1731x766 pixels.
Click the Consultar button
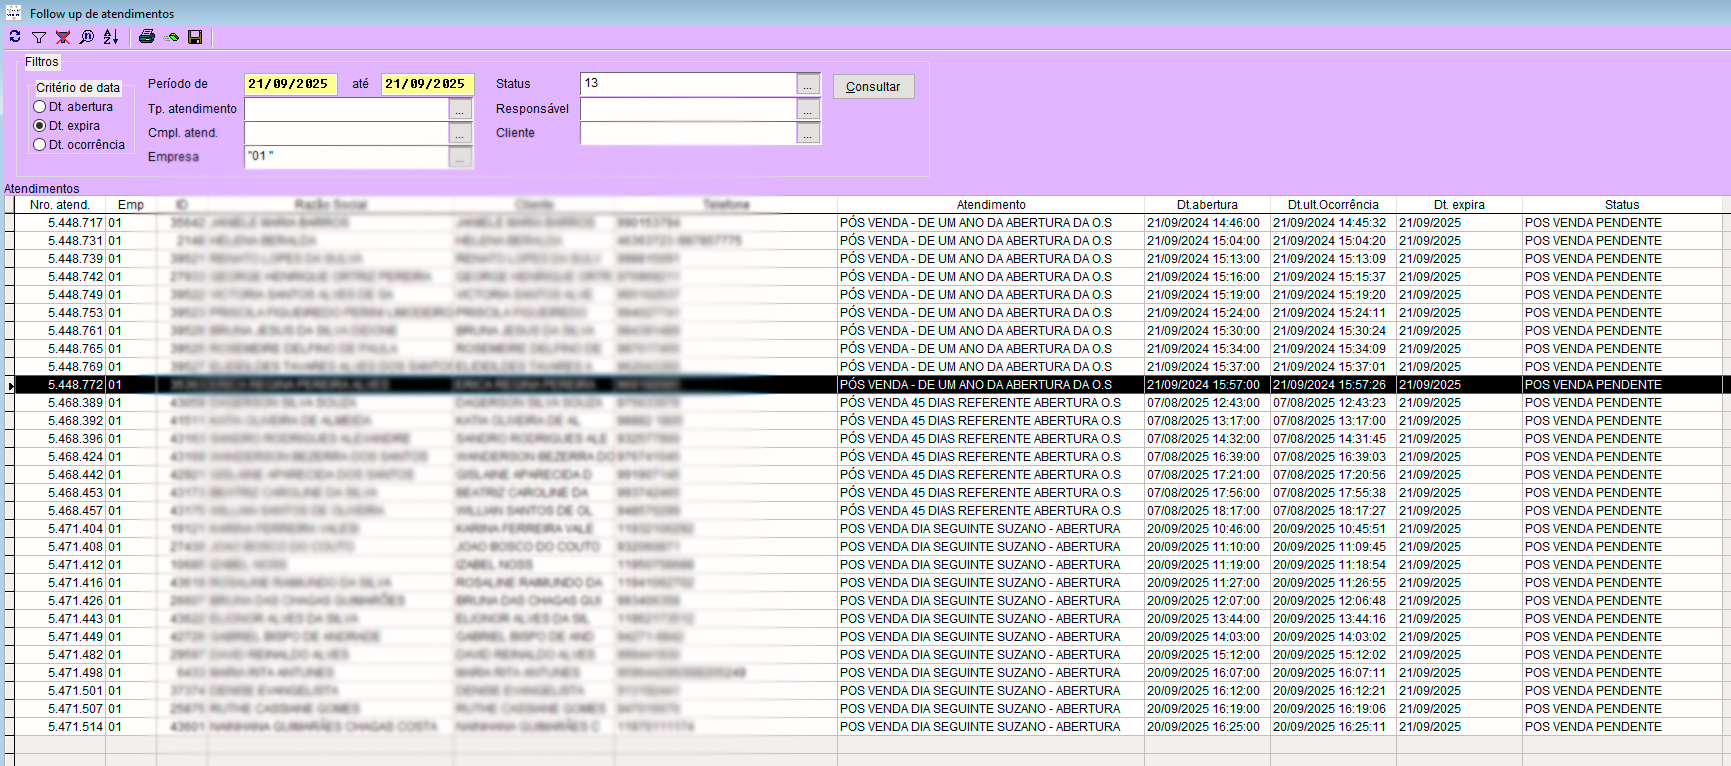[874, 87]
